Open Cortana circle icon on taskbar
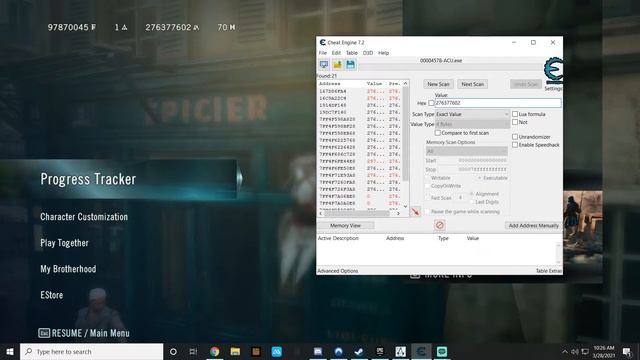Image resolution: width=640 pixels, height=360 pixels. [x=173, y=351]
